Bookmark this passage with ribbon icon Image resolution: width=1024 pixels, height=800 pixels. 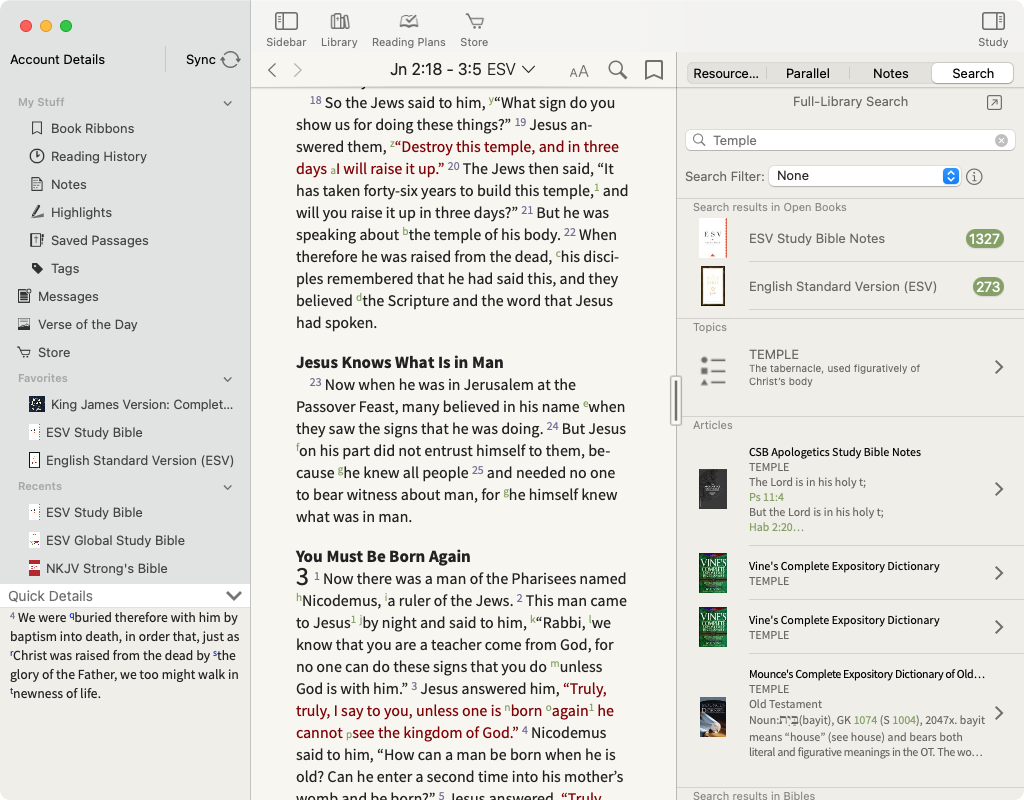tap(654, 70)
